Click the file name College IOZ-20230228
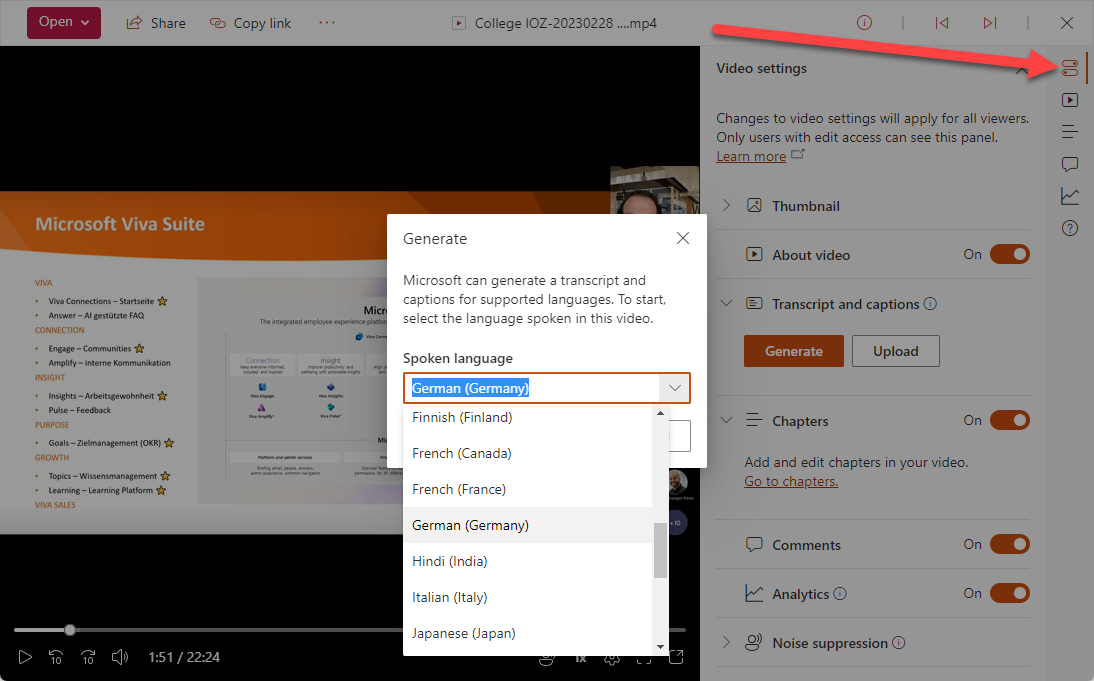 tap(565, 23)
